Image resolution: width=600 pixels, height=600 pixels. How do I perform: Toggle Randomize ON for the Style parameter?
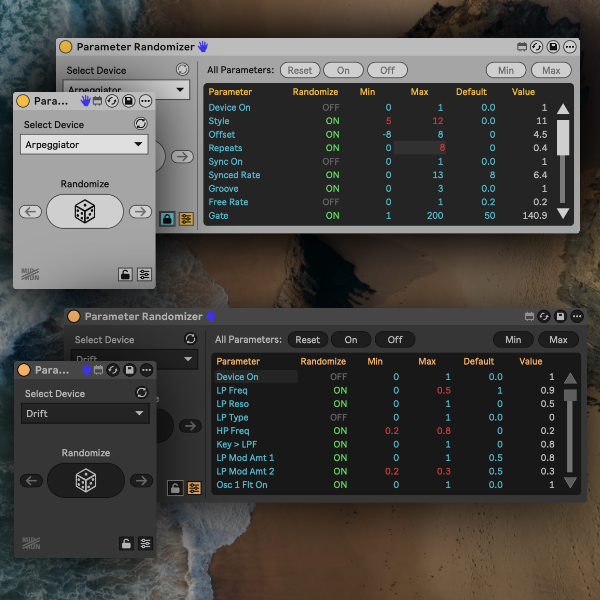[x=331, y=121]
